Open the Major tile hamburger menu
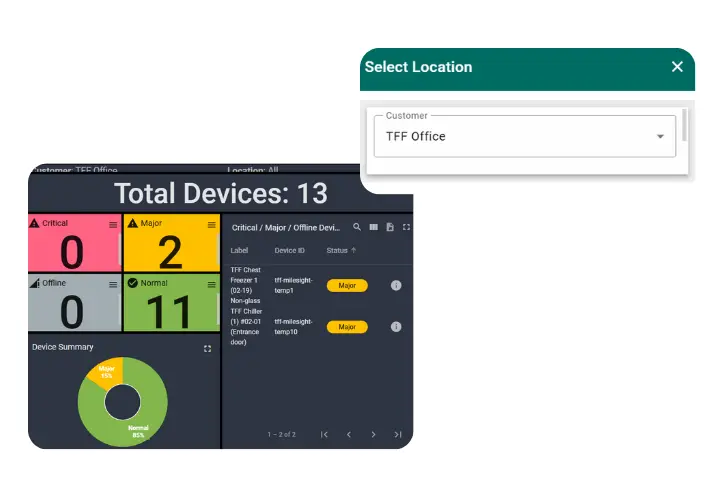Viewport: 720px width, 478px height. coord(211,225)
